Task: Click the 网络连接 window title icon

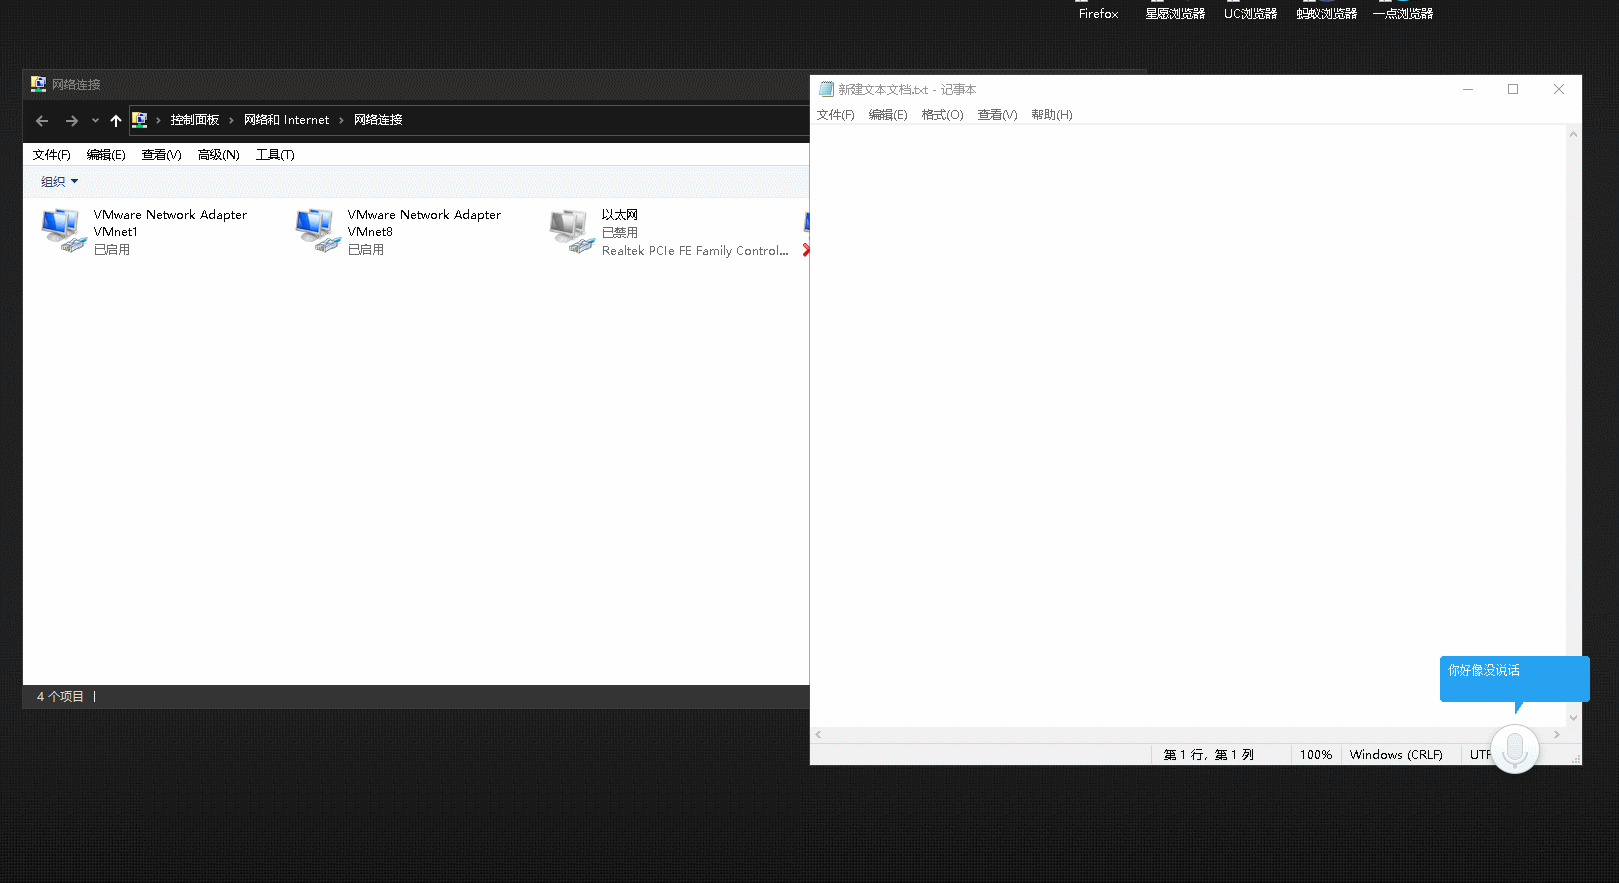Action: [x=38, y=84]
